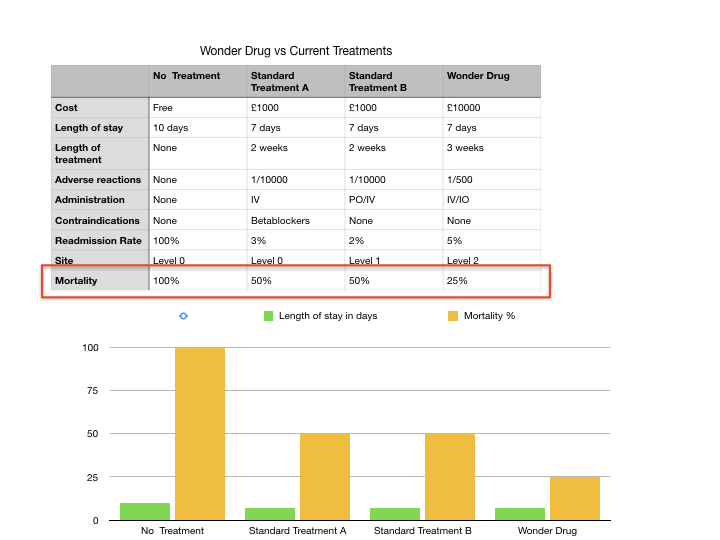Select the No Treatment mortality bar
Viewport: 720px width, 540px height.
point(200,434)
